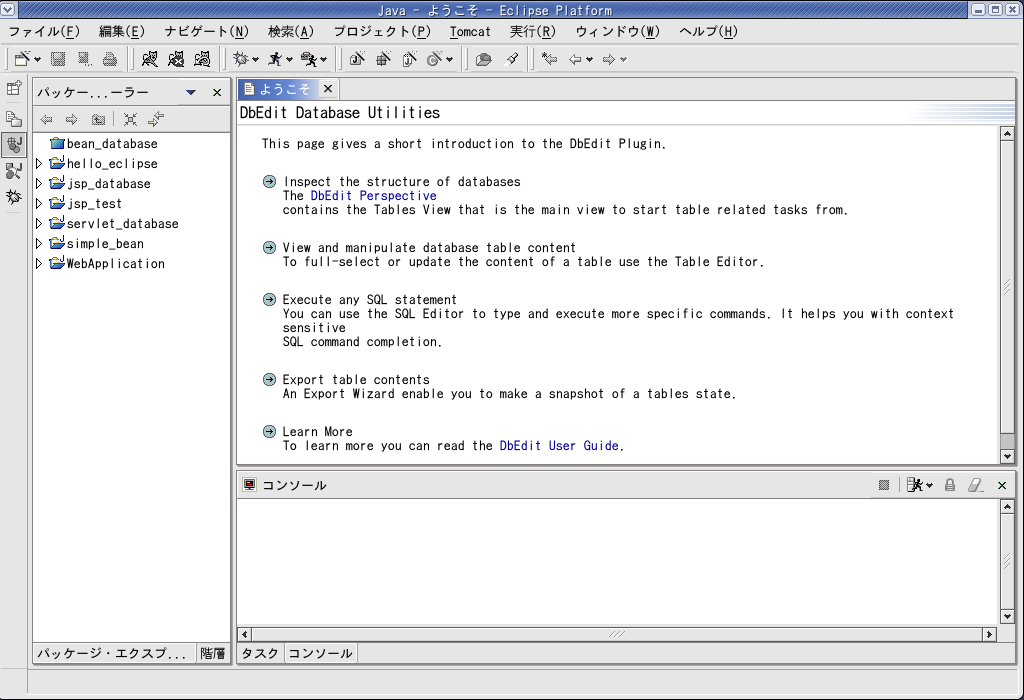Click the Open Perspective icon
Screen dimensions: 1024x700
[14, 88]
